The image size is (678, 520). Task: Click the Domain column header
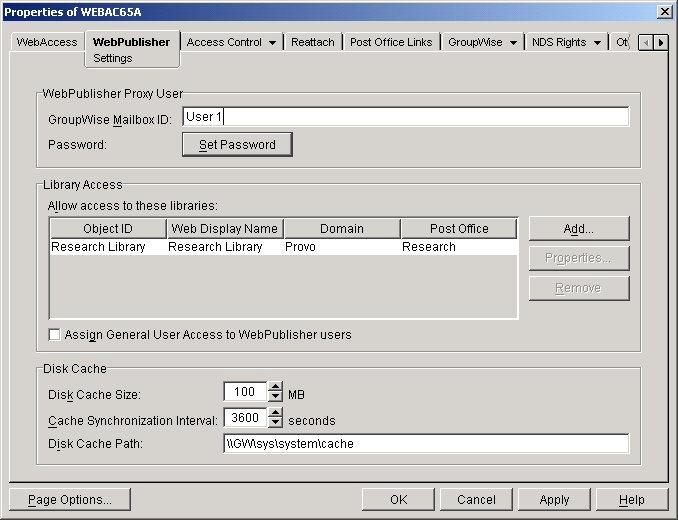click(x=342, y=229)
